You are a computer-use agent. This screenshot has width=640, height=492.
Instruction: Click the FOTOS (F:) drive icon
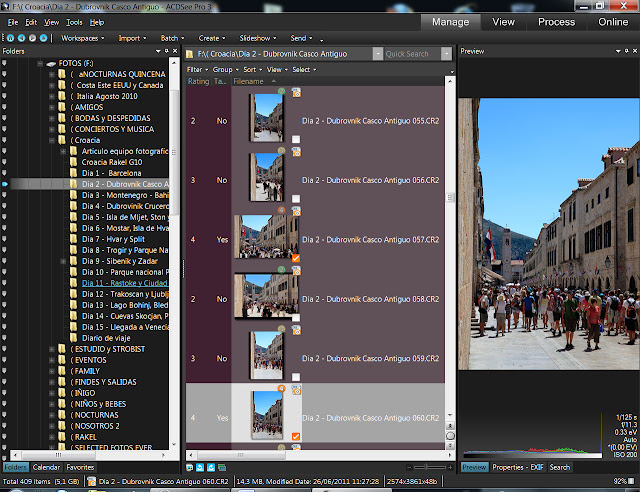[x=50, y=64]
